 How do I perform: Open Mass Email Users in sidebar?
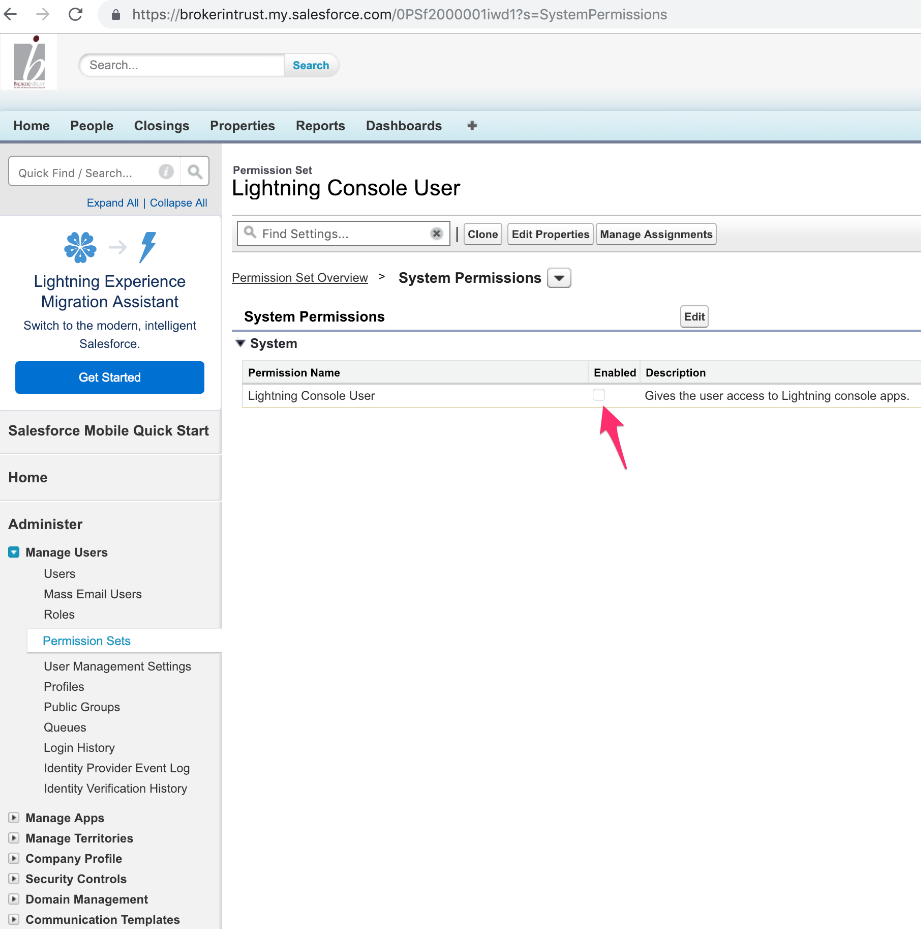click(x=92, y=594)
